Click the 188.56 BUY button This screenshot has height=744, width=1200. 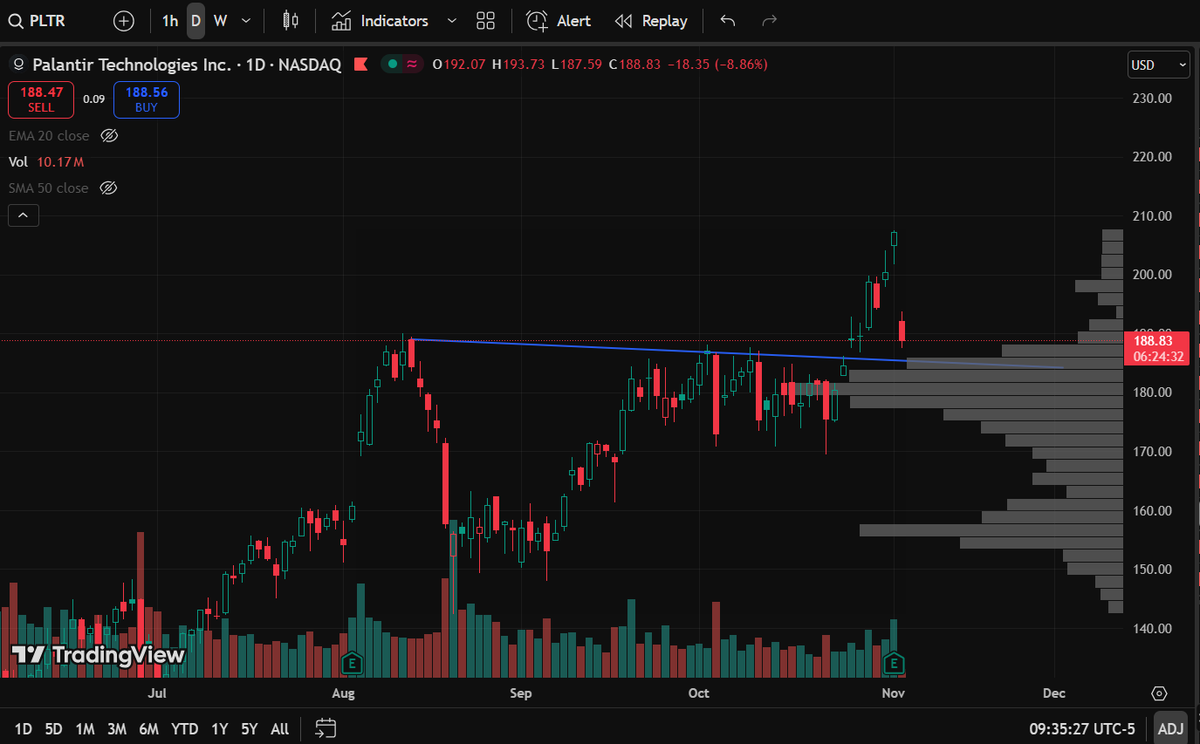click(x=146, y=99)
